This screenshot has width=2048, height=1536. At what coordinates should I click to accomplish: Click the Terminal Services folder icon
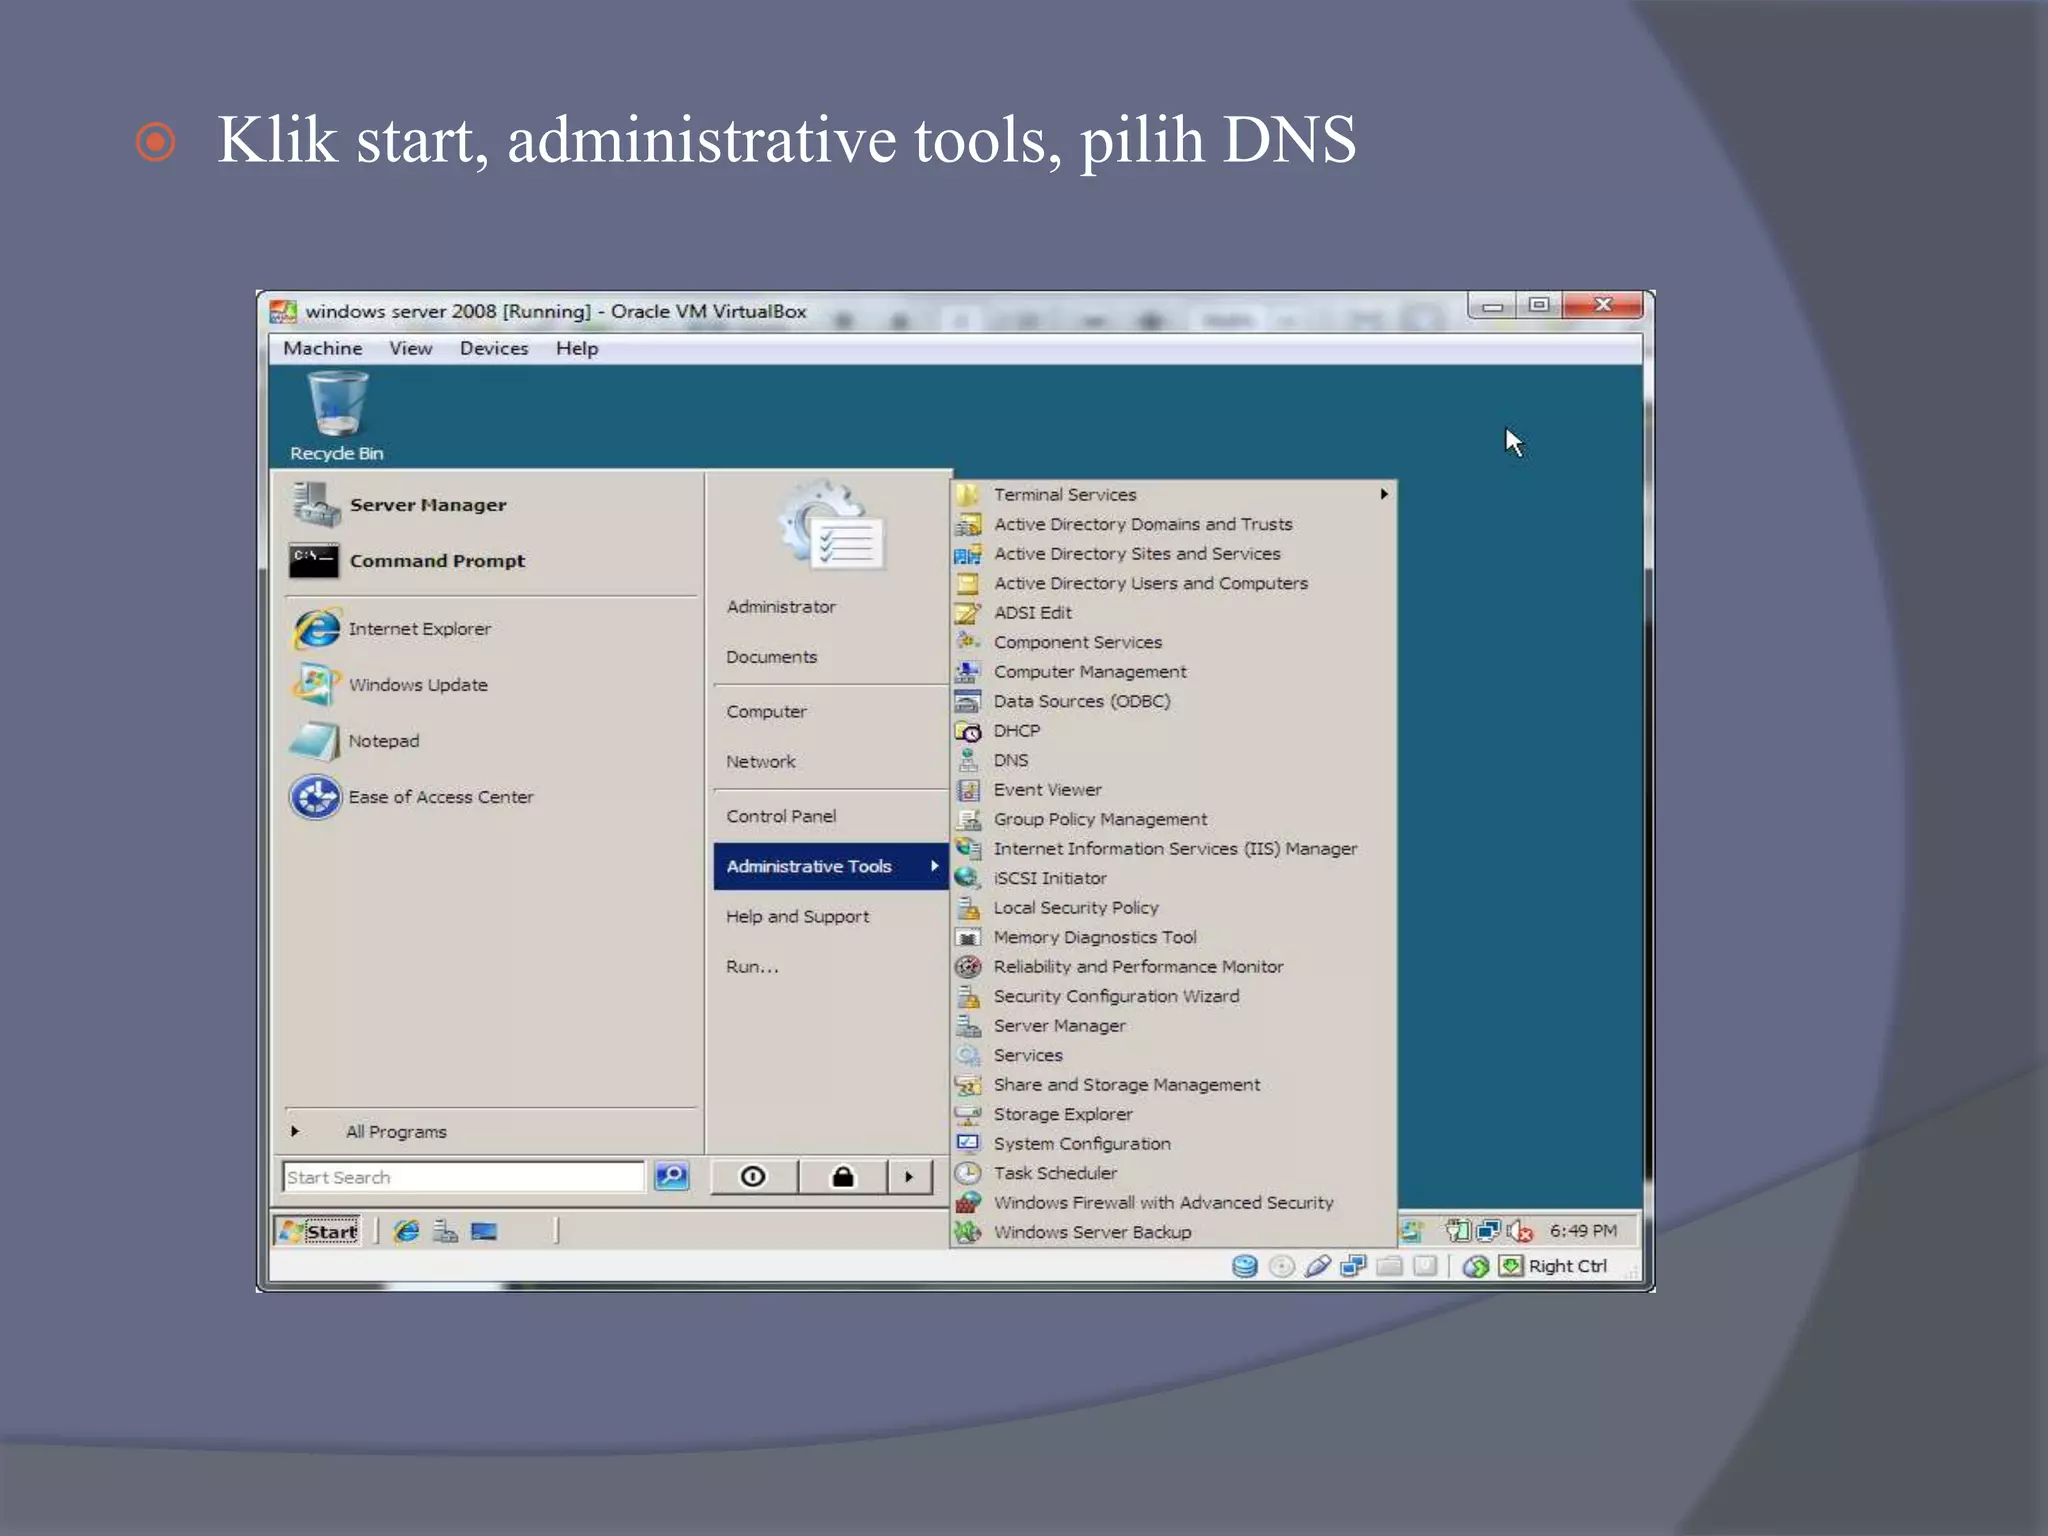(x=967, y=495)
